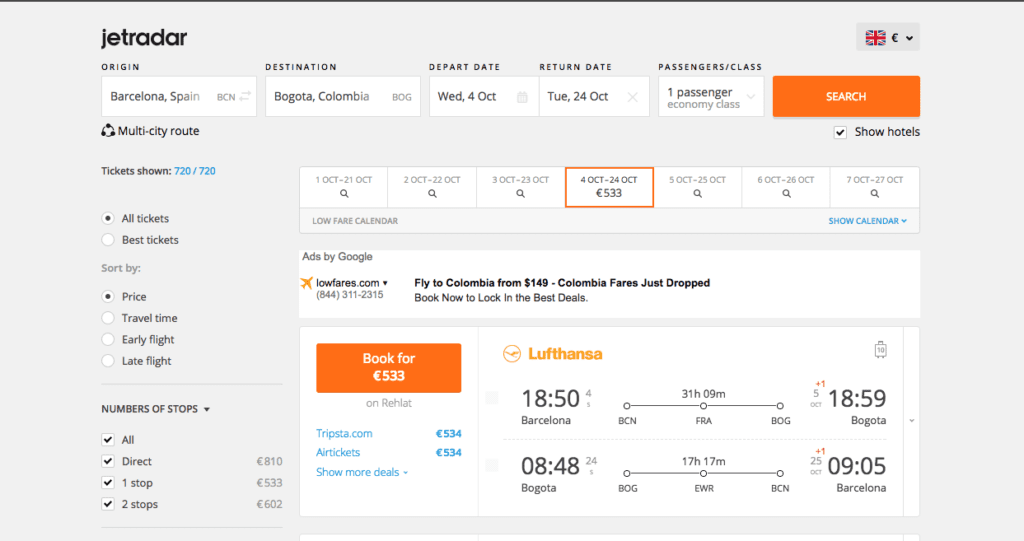Click the Multi-city route icon
This screenshot has height=541, width=1024.
(108, 131)
